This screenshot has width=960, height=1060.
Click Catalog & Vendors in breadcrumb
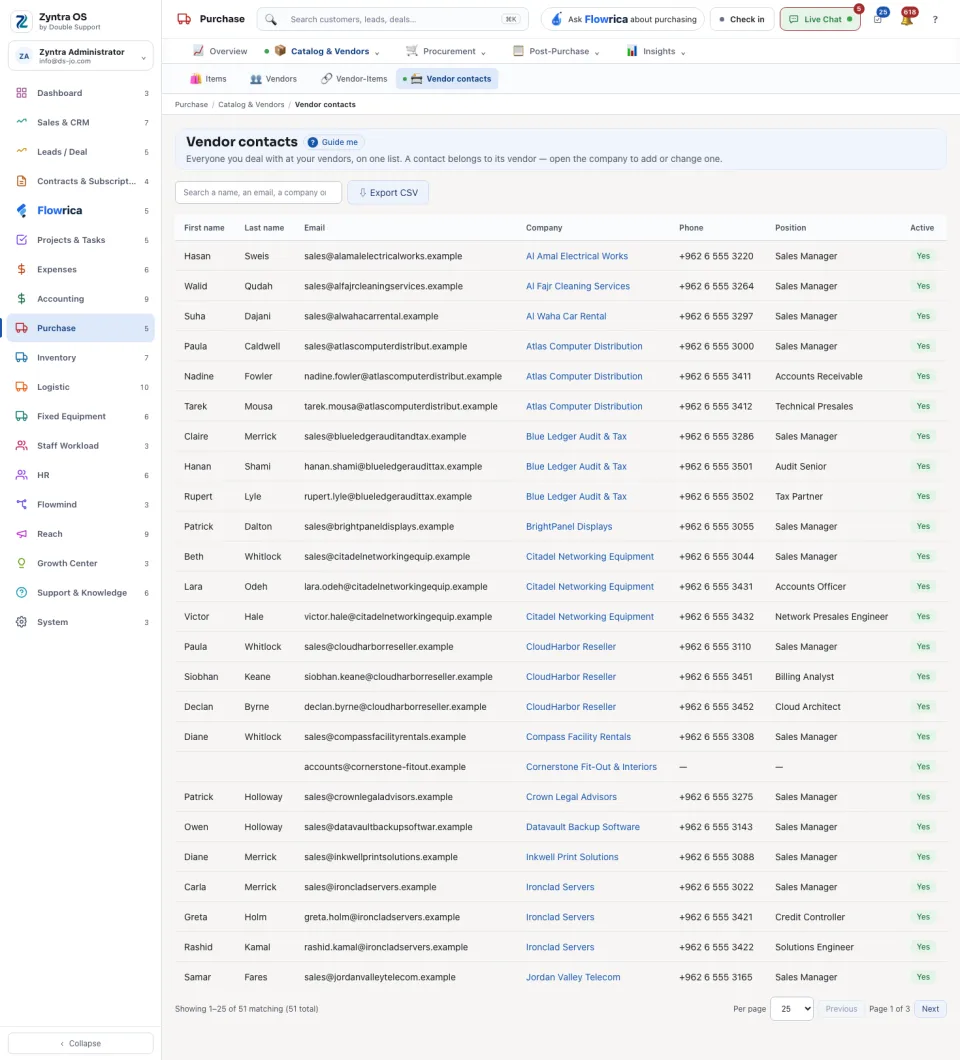pyautogui.click(x=251, y=105)
